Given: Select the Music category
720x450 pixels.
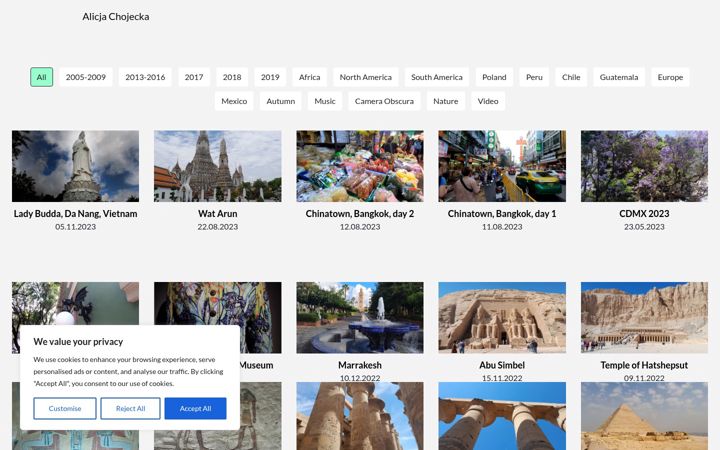Looking at the screenshot, I should click(325, 101).
